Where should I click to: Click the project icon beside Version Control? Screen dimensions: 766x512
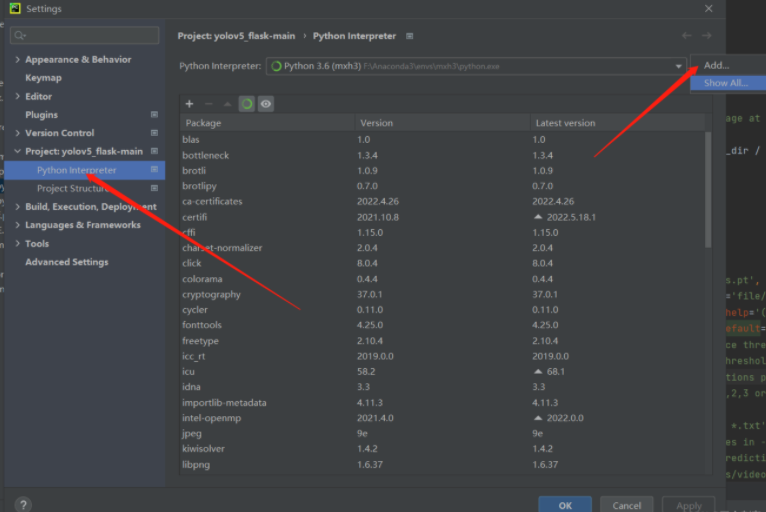coord(154,133)
